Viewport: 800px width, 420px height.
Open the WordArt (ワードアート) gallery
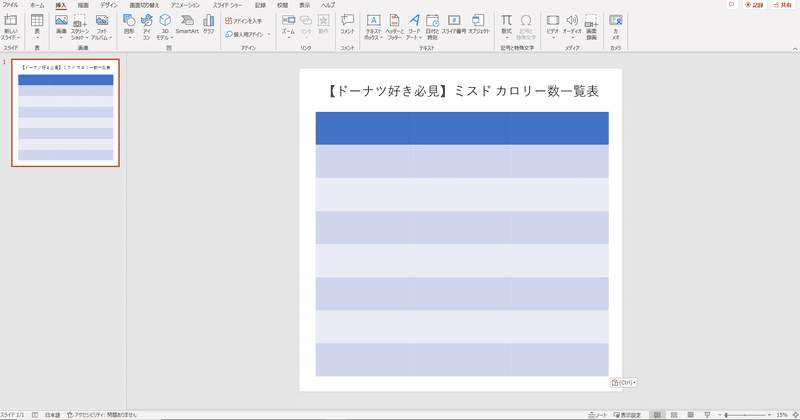point(414,27)
